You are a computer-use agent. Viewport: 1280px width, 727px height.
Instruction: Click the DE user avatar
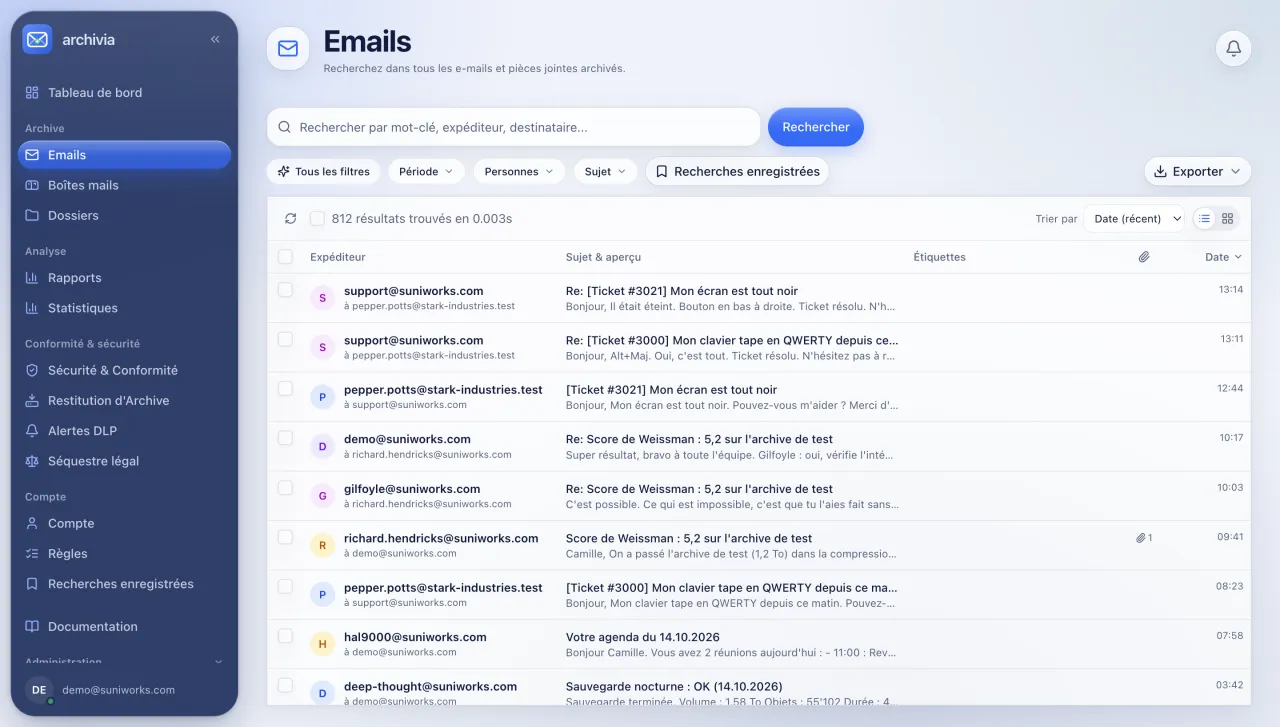39,690
